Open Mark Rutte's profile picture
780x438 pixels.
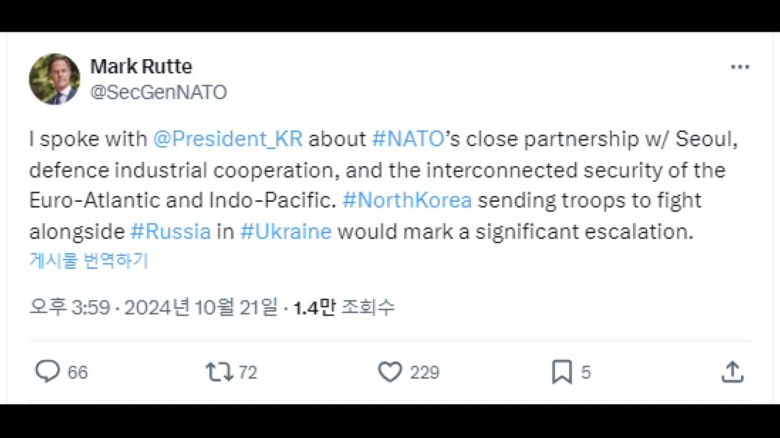[54, 79]
